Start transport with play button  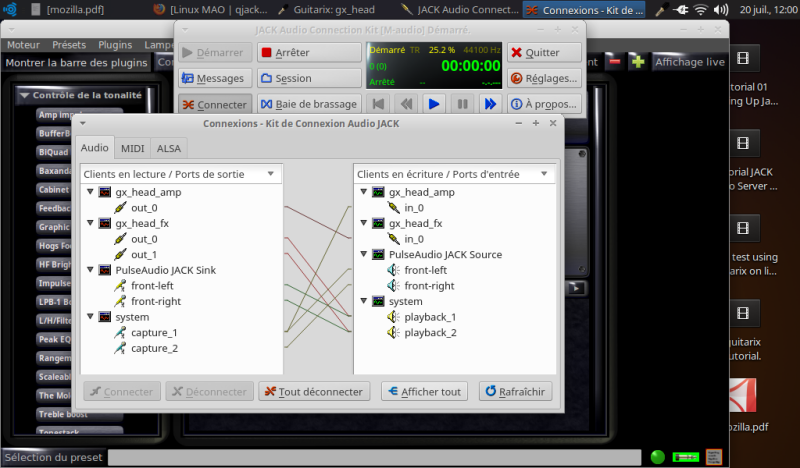(x=434, y=104)
